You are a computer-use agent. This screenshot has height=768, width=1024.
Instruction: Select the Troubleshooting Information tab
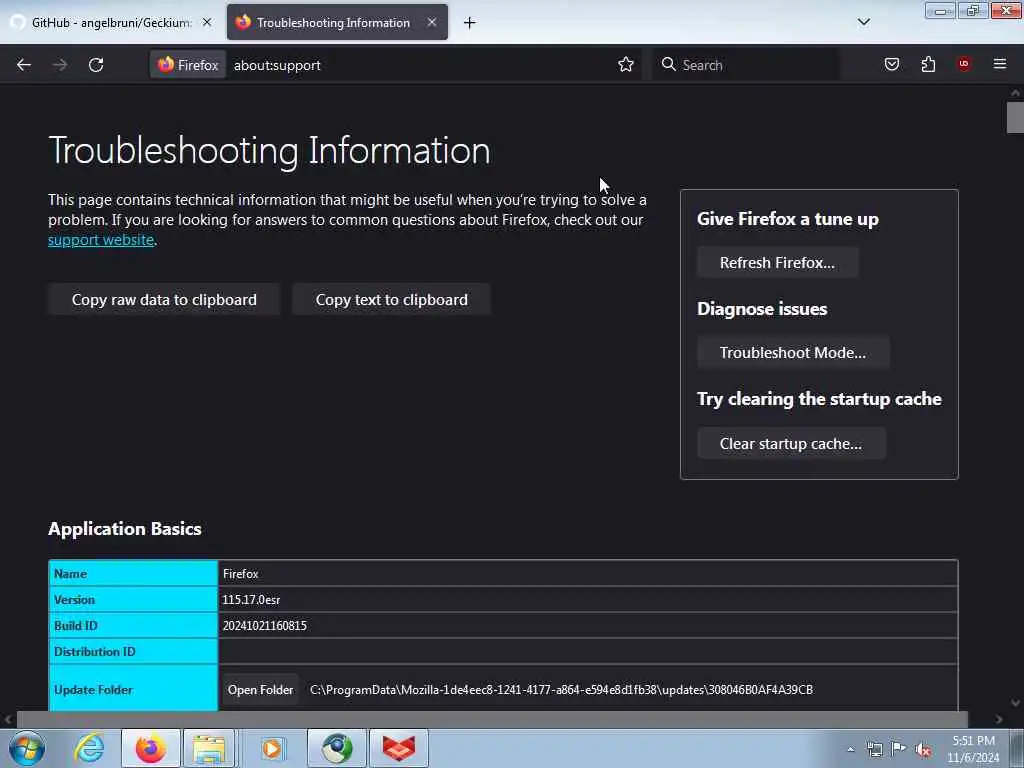pyautogui.click(x=337, y=22)
